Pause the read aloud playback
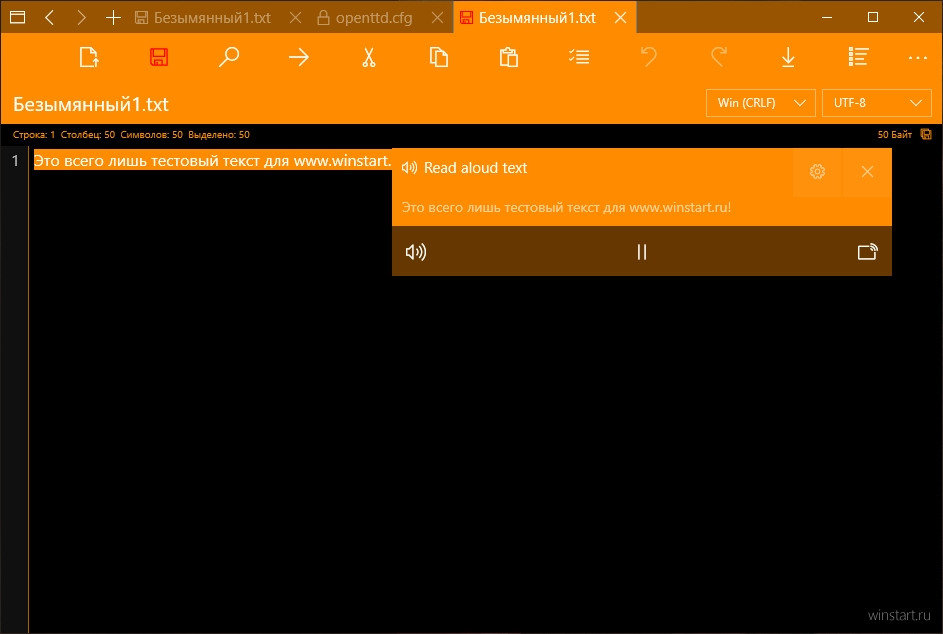943x634 pixels. tap(642, 252)
